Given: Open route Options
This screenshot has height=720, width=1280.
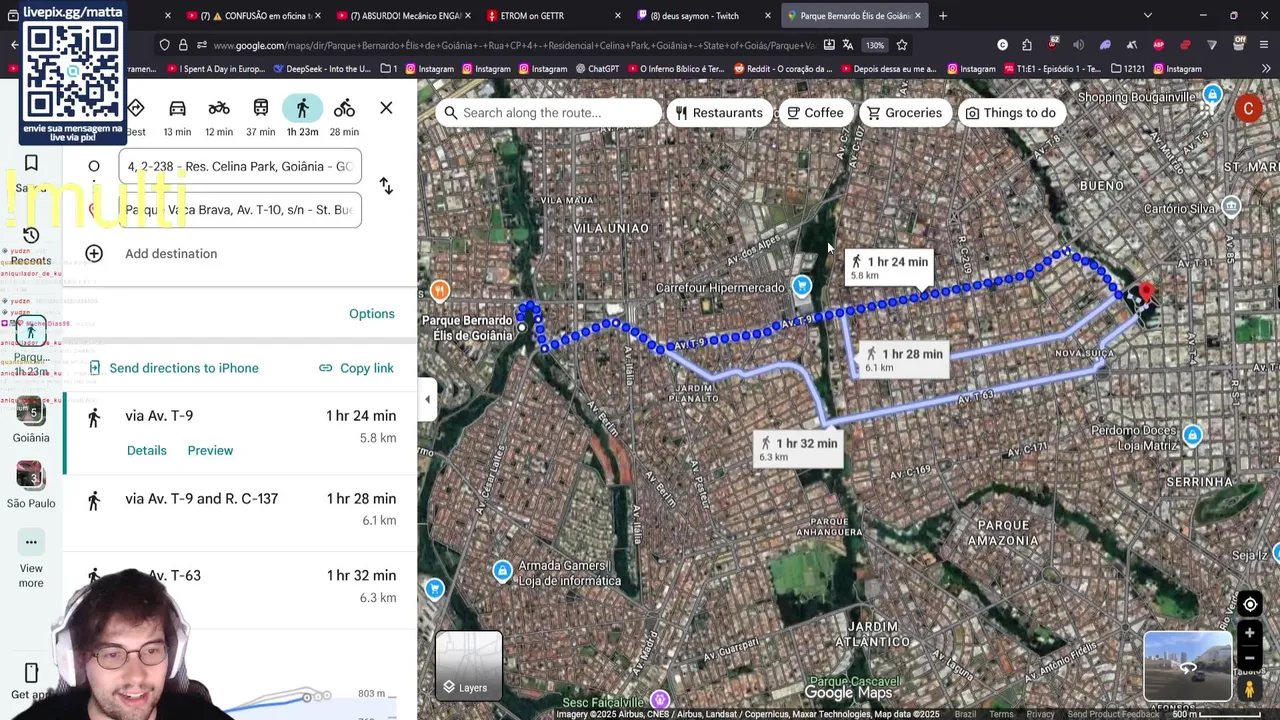Looking at the screenshot, I should (x=372, y=314).
